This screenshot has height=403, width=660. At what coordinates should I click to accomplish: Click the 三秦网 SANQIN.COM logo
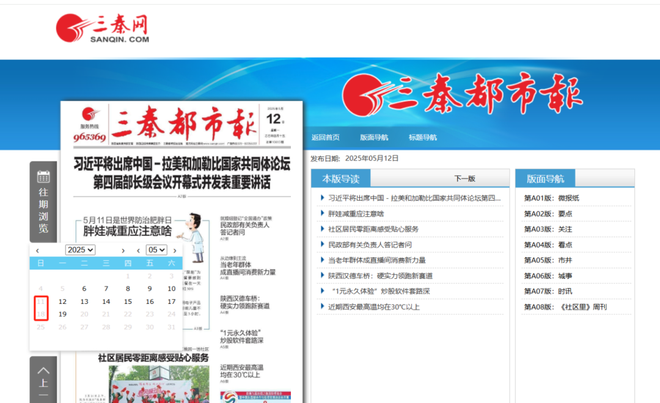pos(102,28)
